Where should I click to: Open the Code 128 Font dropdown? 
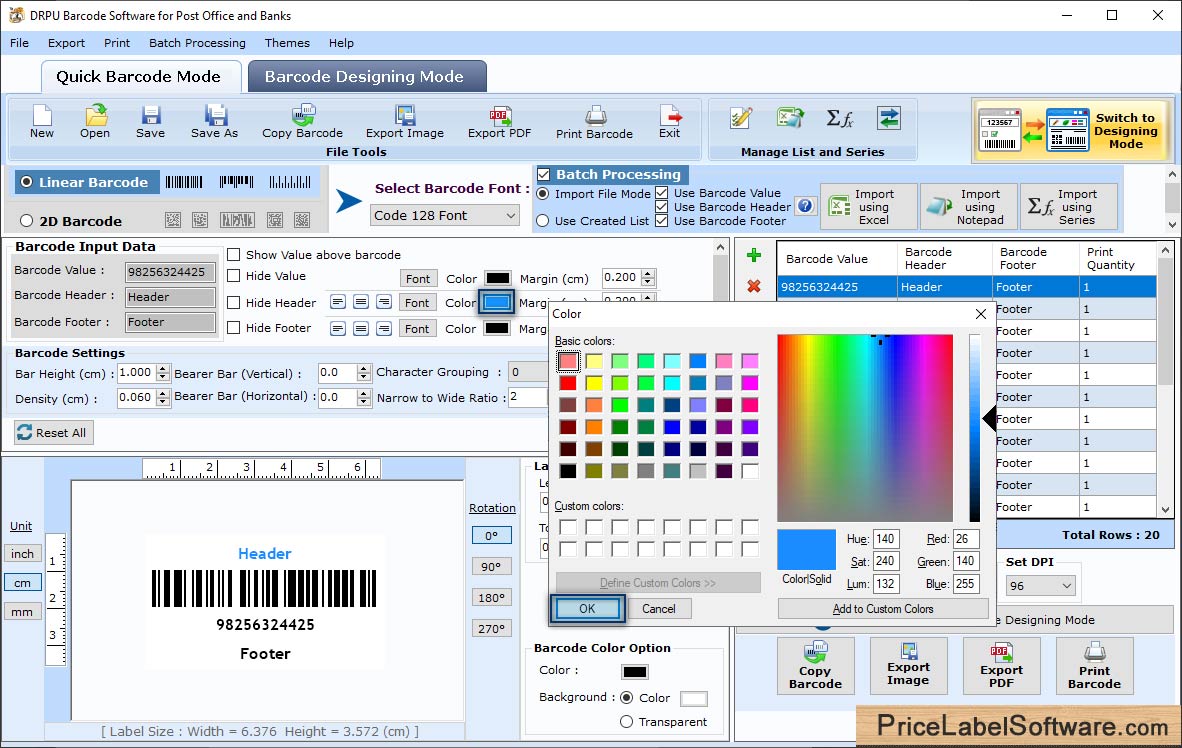coord(445,215)
